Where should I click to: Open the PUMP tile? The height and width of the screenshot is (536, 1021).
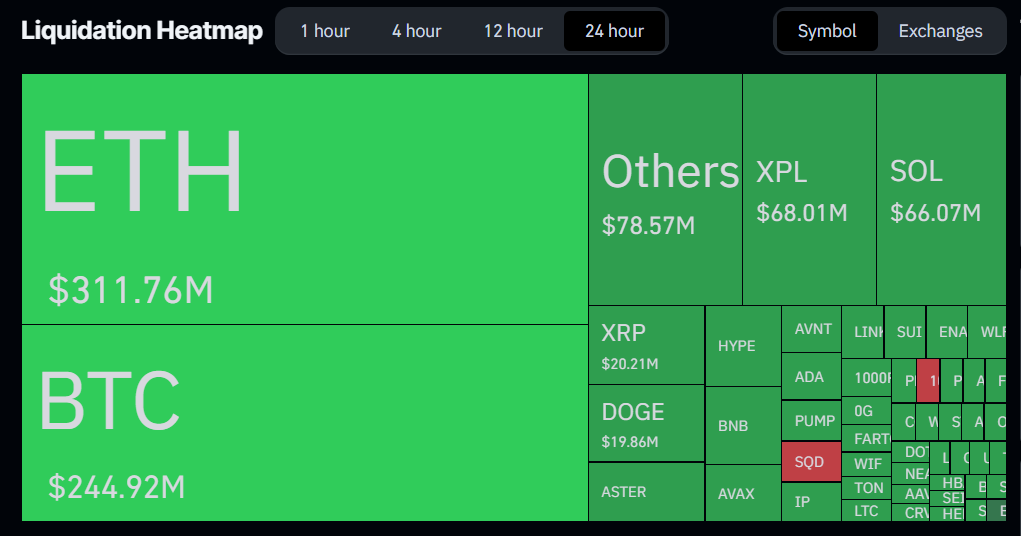tap(811, 421)
